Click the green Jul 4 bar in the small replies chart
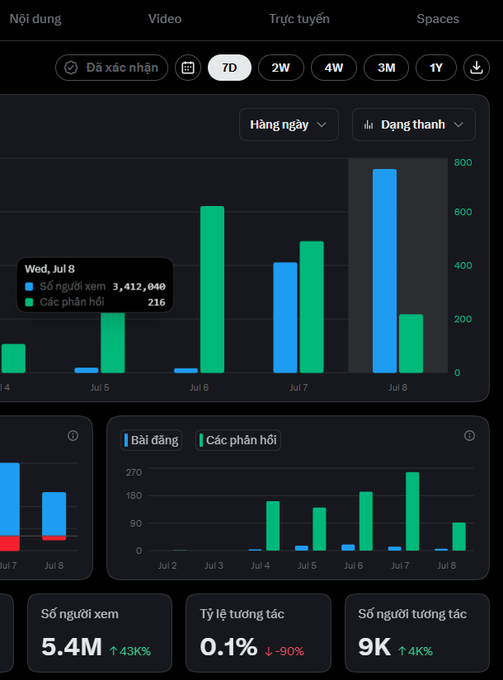503x680 pixels. pos(273,526)
